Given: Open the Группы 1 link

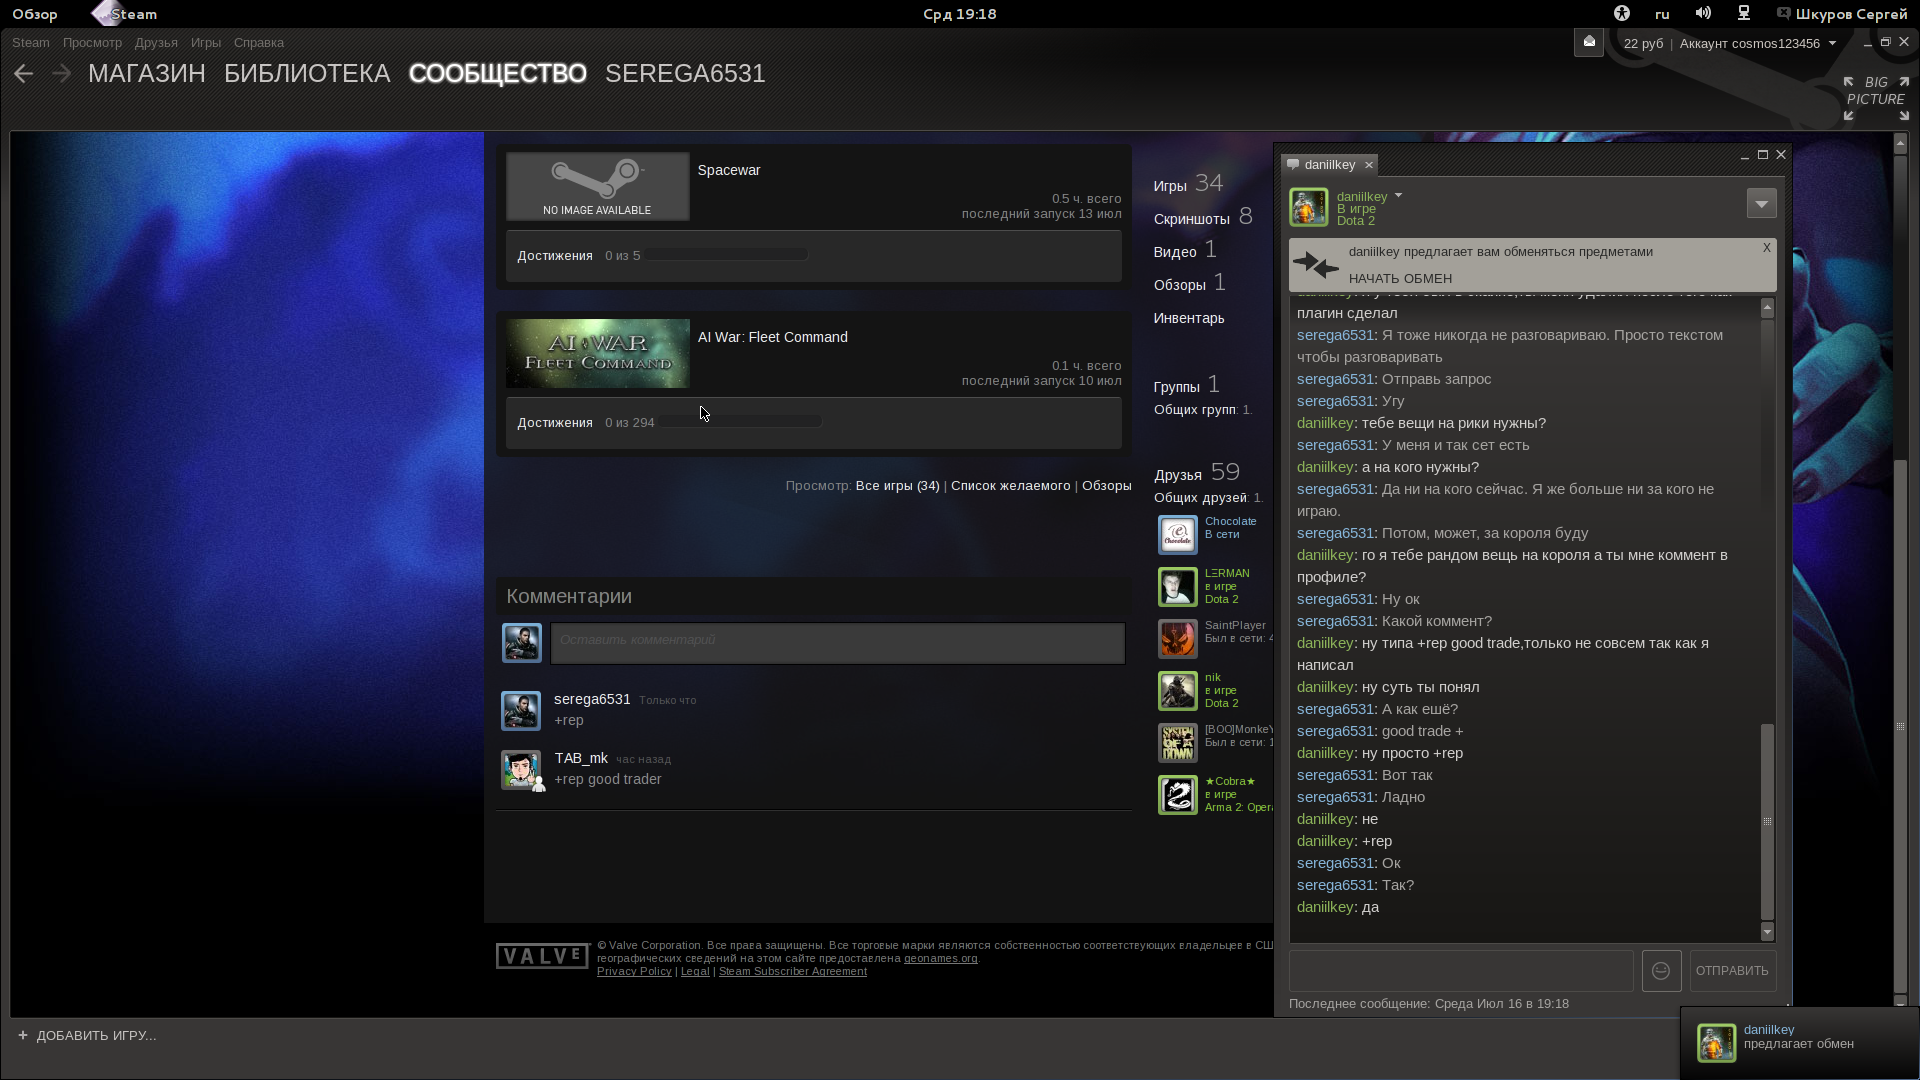Looking at the screenshot, I should [1187, 385].
